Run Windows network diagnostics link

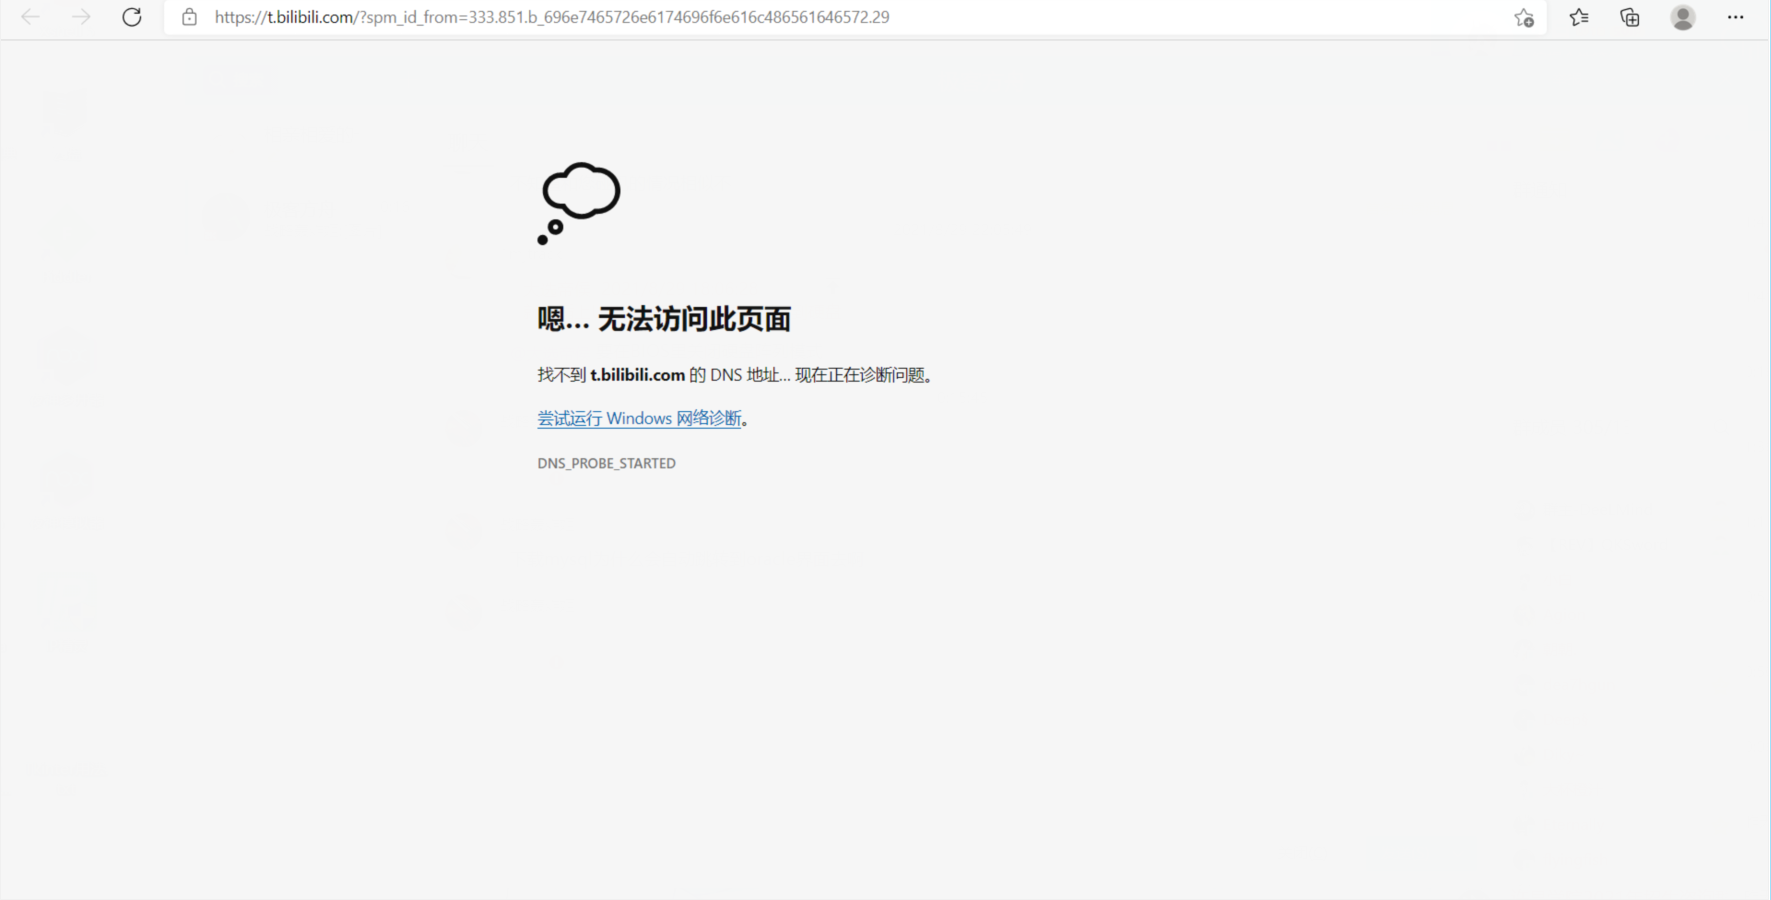(x=639, y=418)
